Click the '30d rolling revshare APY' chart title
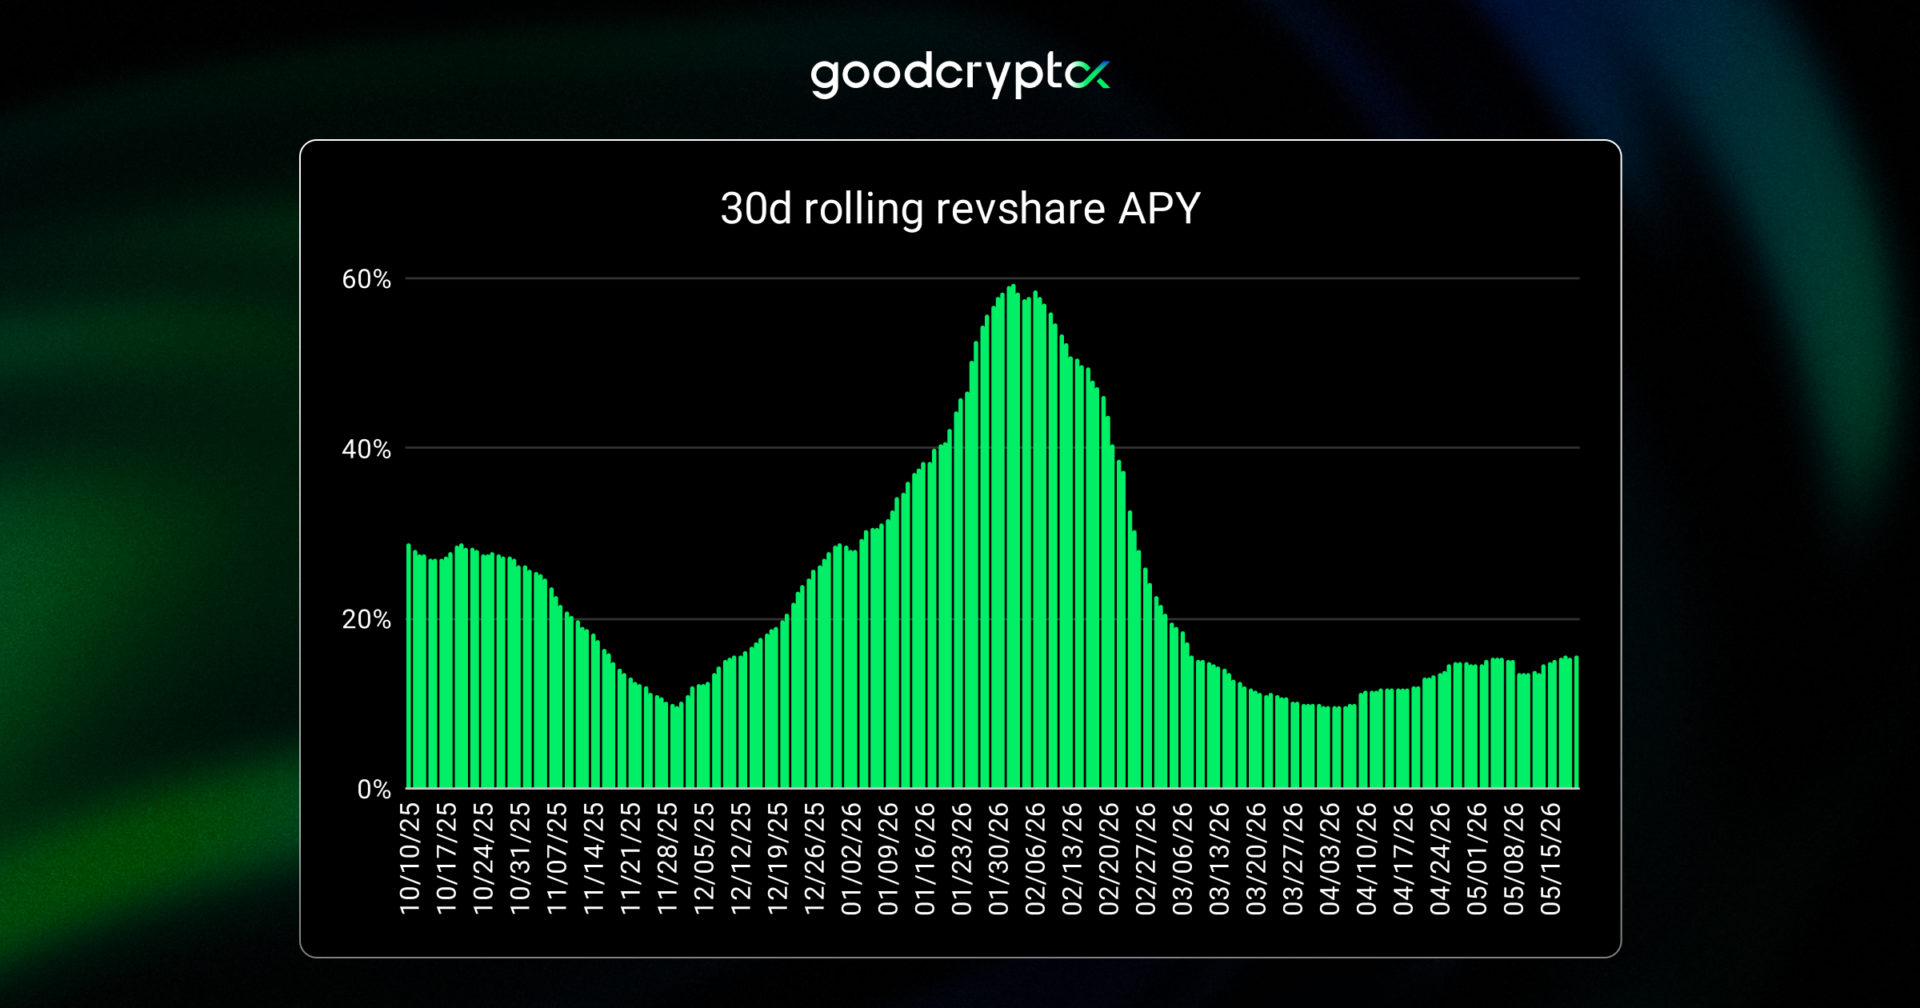1920x1008 pixels. (x=960, y=209)
